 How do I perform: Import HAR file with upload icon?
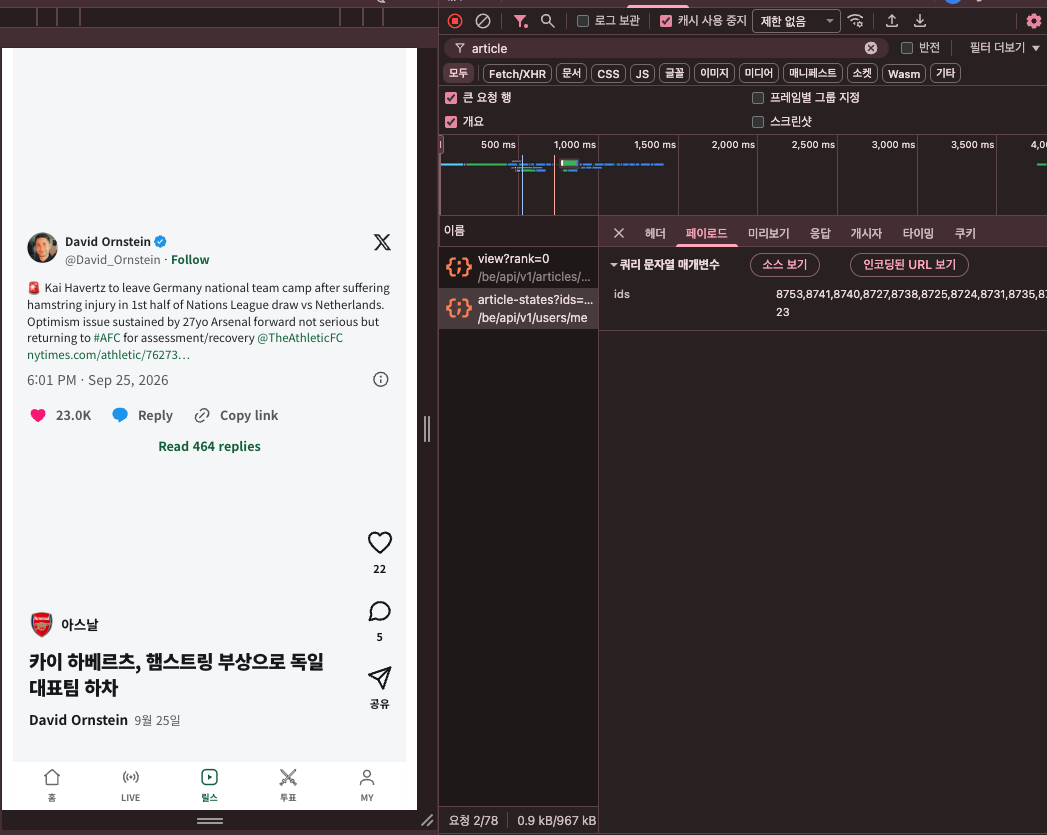click(891, 21)
